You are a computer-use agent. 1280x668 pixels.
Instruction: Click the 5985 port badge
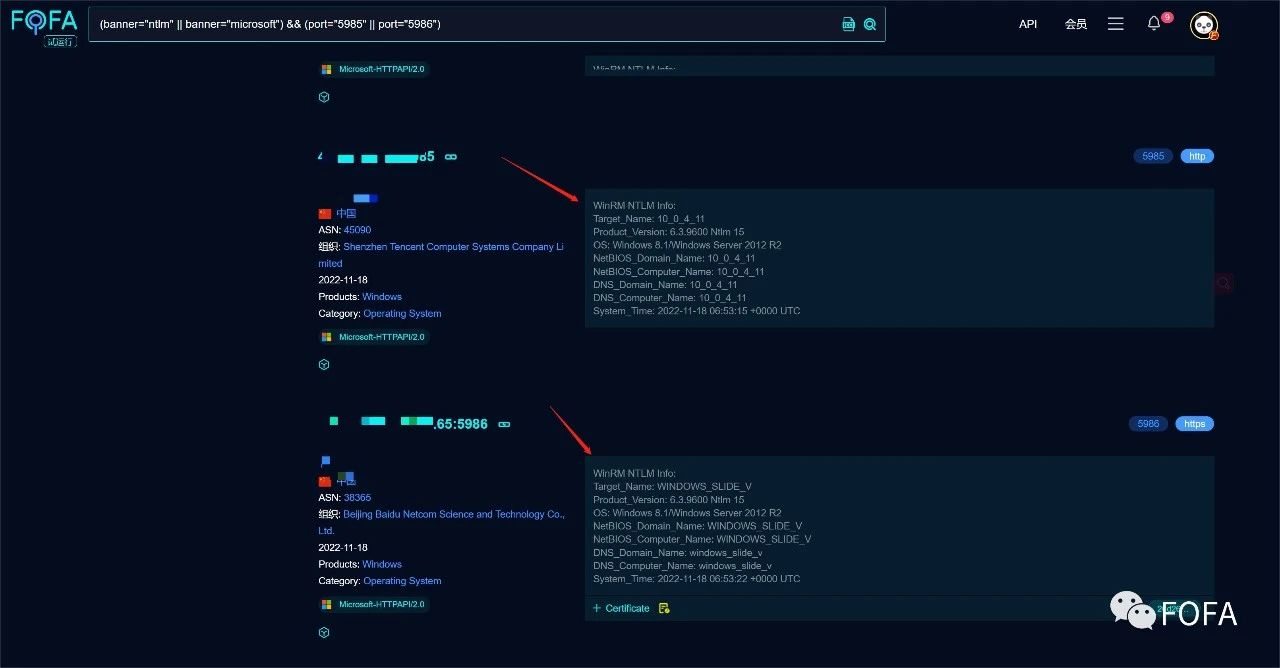(1154, 156)
